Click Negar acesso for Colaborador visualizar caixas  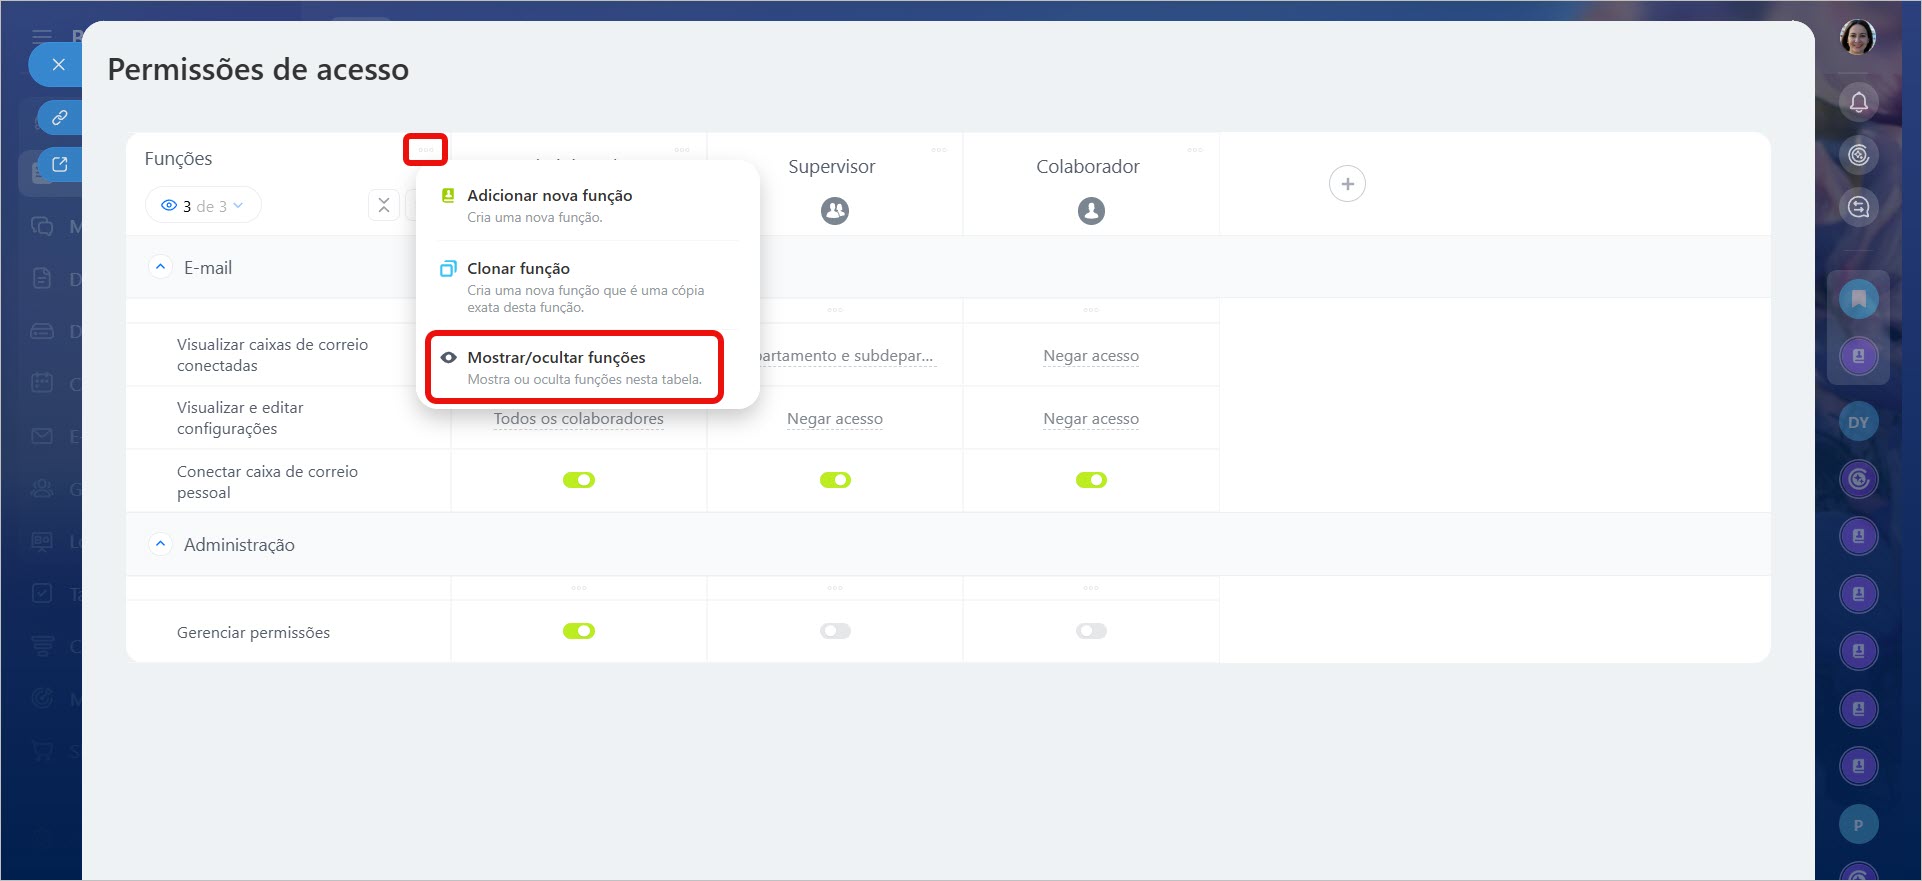pyautogui.click(x=1090, y=356)
